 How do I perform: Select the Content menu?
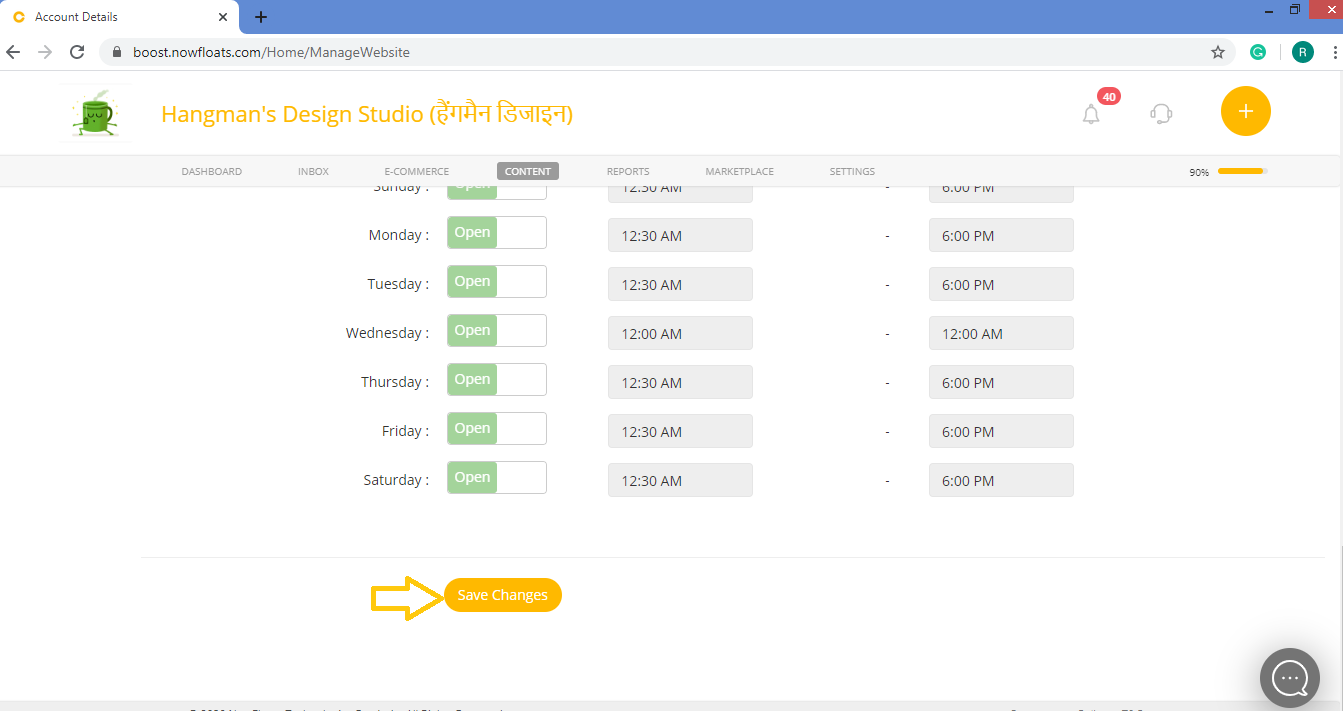(528, 172)
